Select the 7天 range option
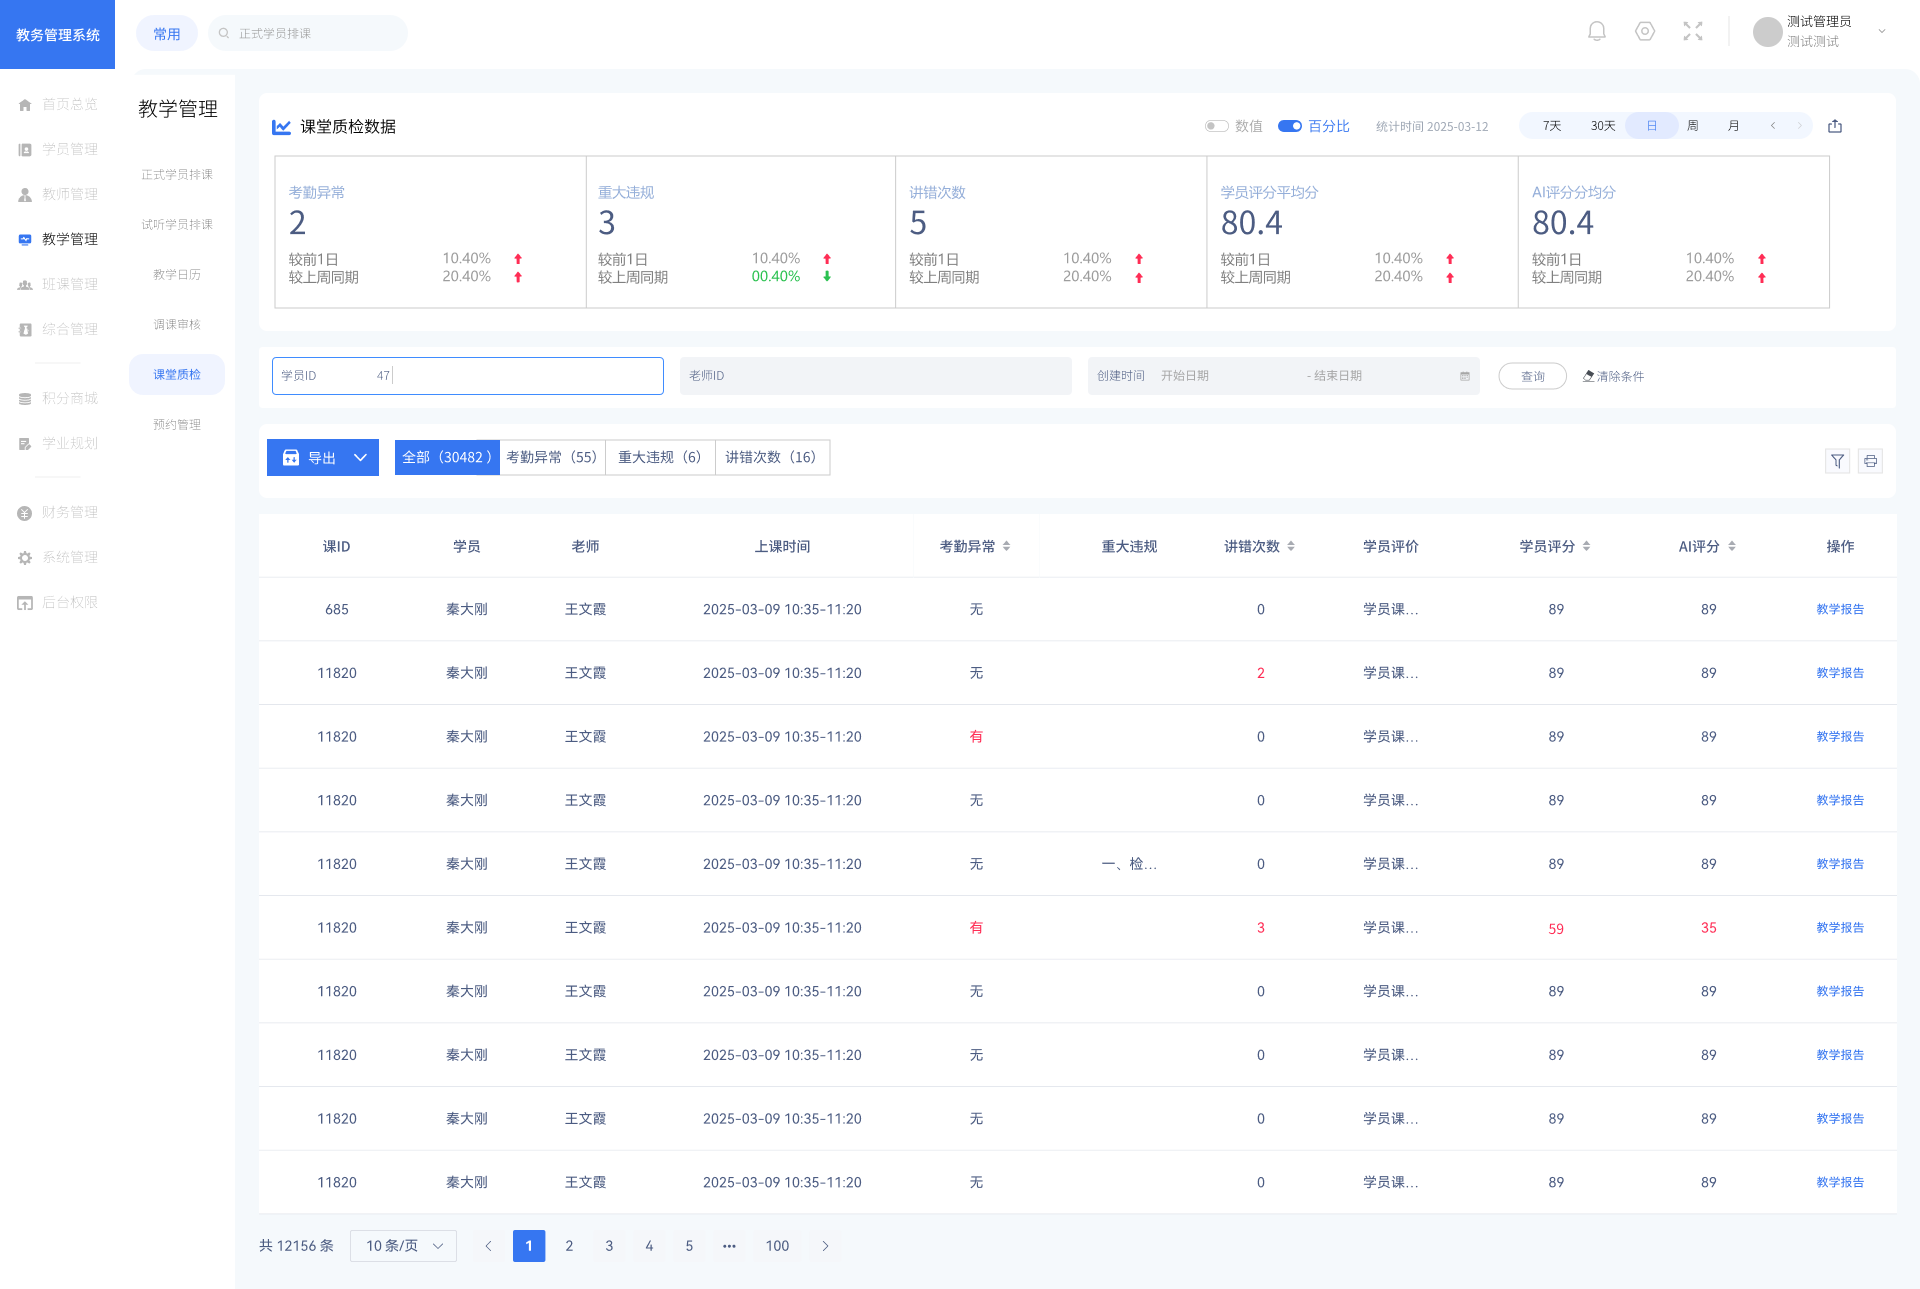Screen dimensions: 1920x1289 (x=1551, y=126)
